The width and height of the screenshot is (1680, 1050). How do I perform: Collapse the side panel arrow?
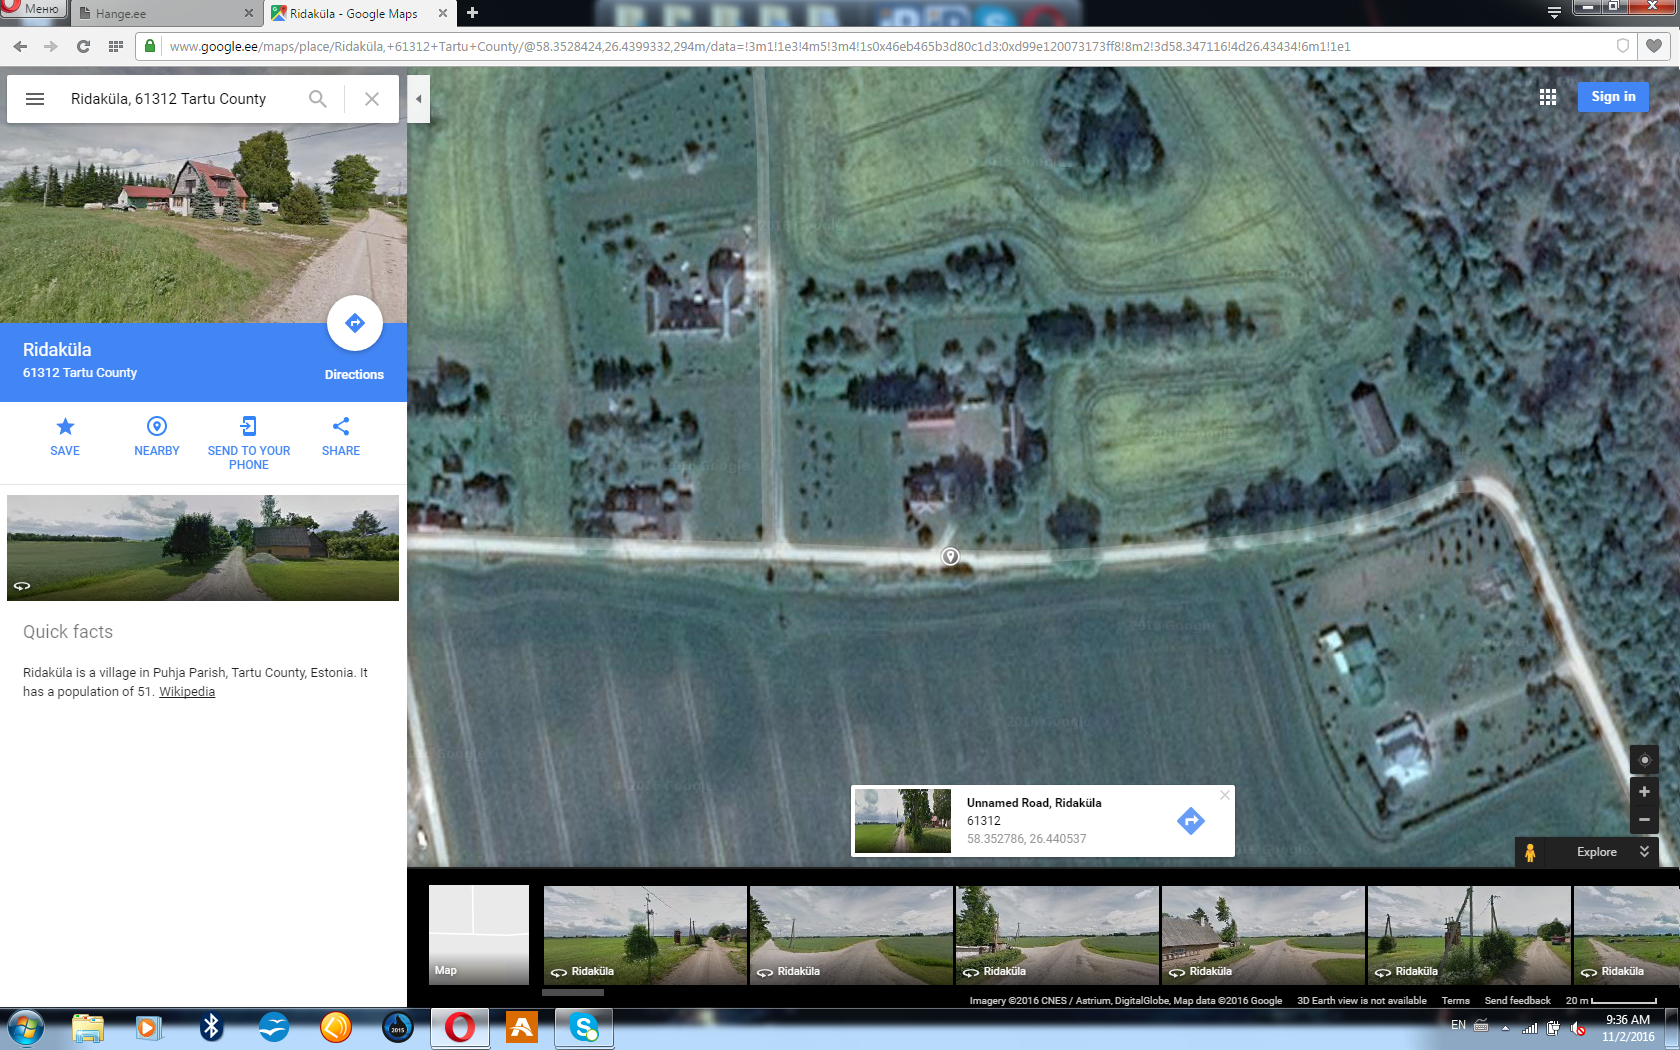(418, 99)
